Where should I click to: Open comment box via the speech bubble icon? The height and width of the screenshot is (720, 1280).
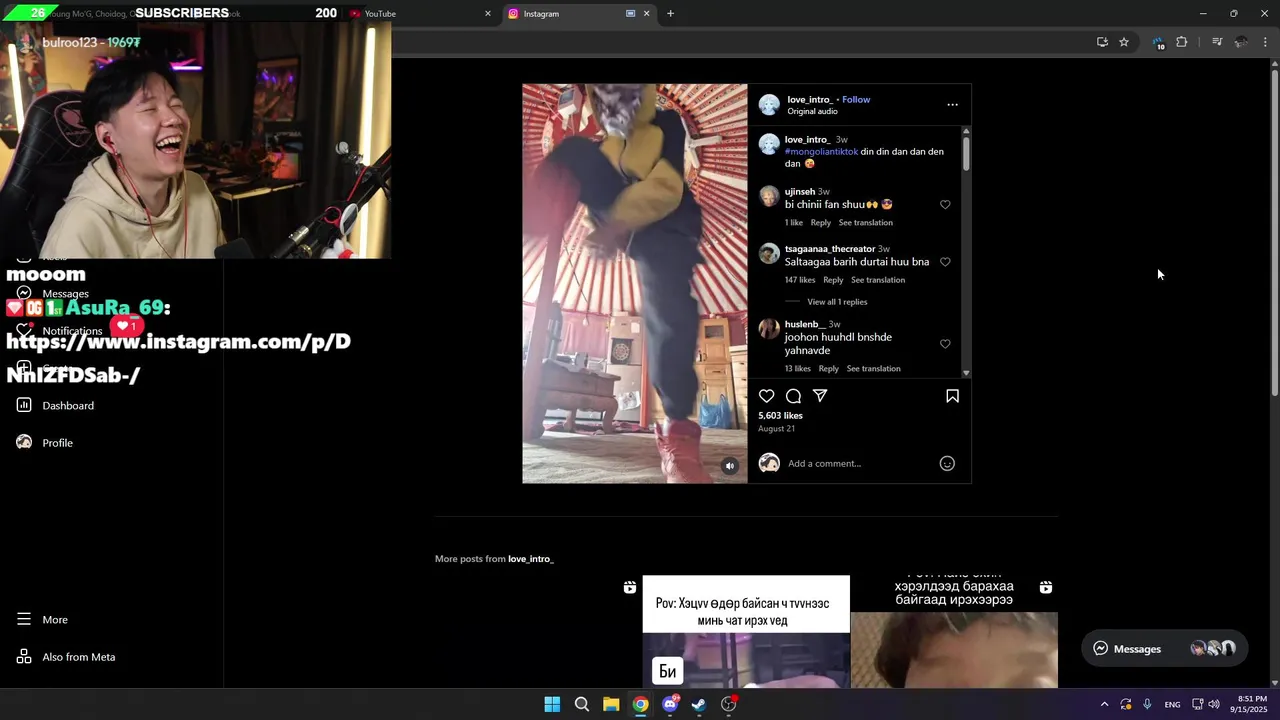[793, 396]
